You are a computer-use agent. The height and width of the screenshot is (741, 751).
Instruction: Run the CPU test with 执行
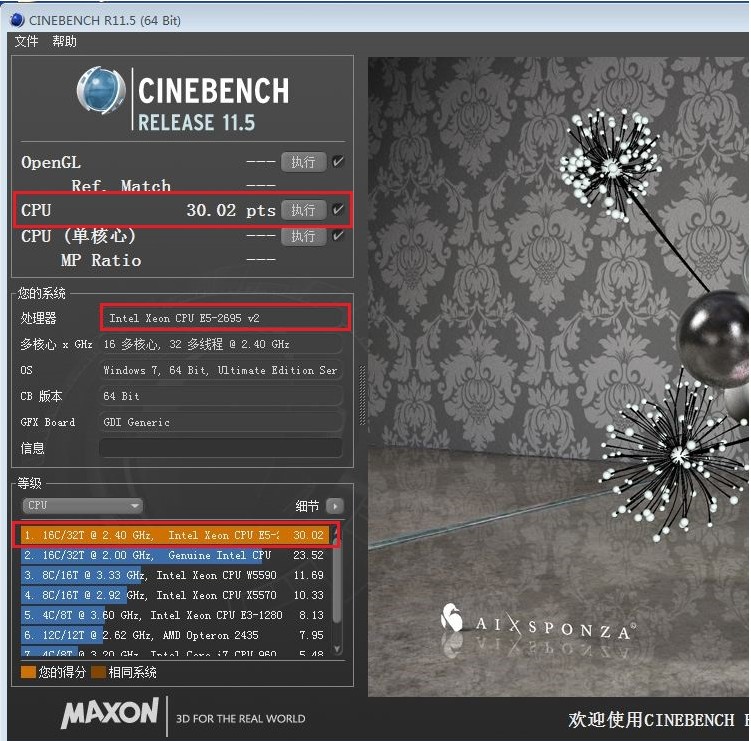(x=303, y=210)
